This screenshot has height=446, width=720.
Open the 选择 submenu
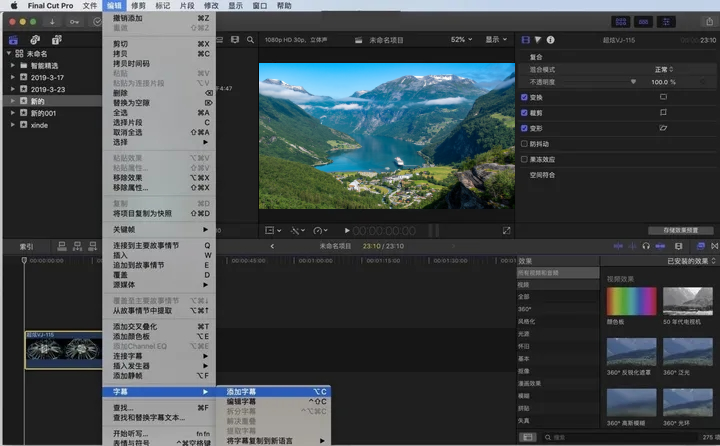coord(159,142)
